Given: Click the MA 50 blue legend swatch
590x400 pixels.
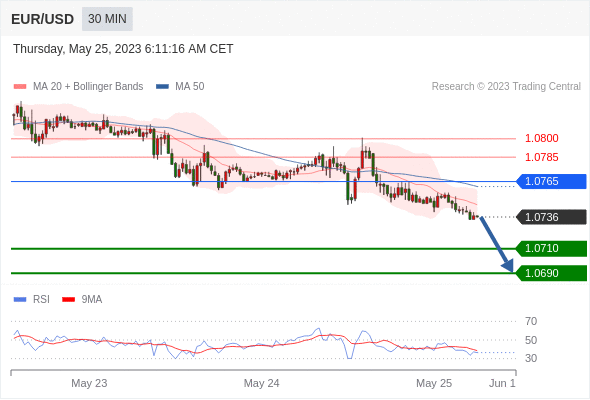Looking at the screenshot, I should pos(162,87).
